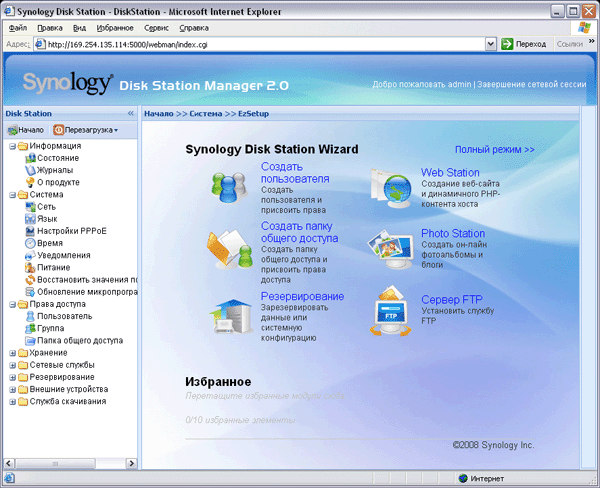Viewport: 600px width, 488px height.
Task: Click the Резервирование wizard link
Action: 302,297
